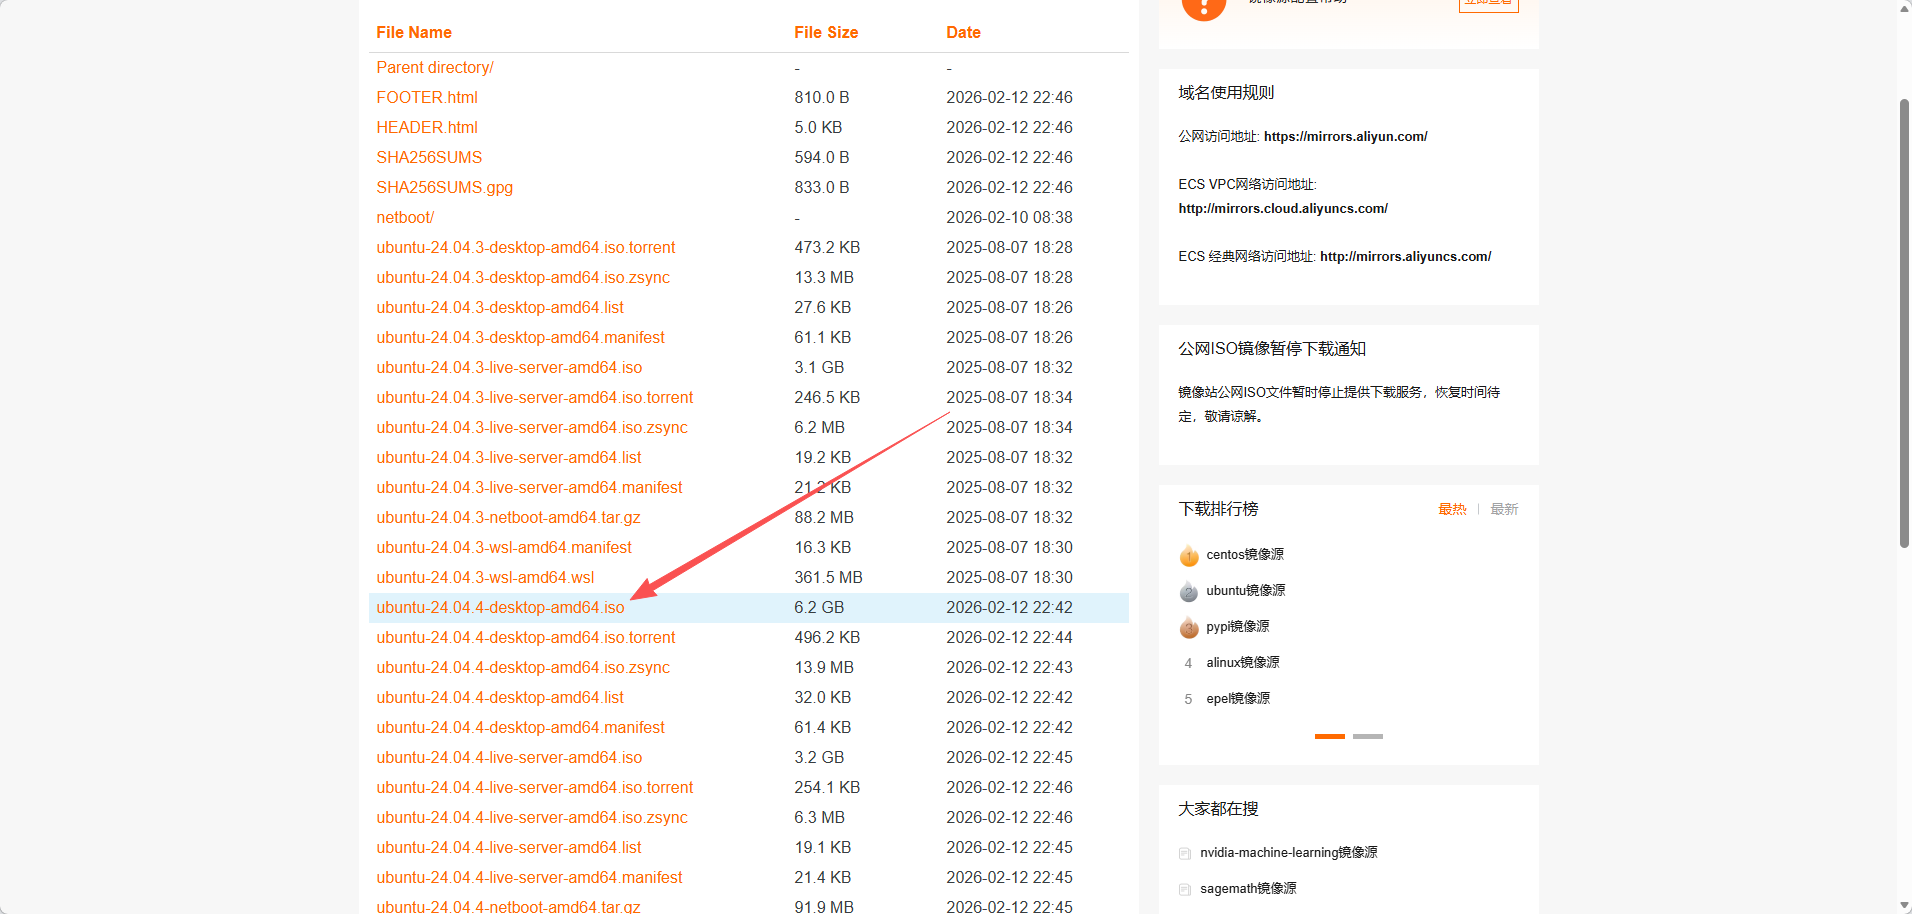Click the 361.5 MB file size cell
The image size is (1912, 914).
(828, 577)
